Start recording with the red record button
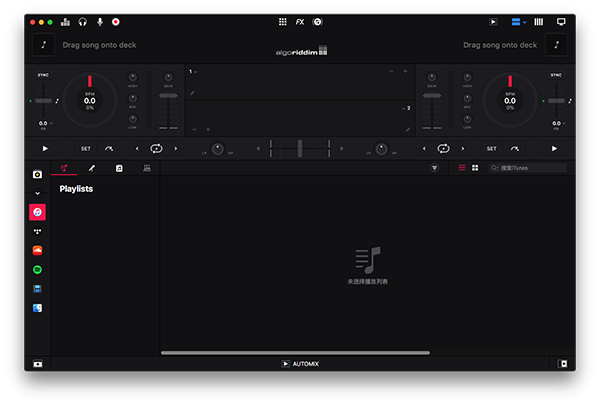Image resolution: width=600 pixels, height=406 pixels. 116,21
